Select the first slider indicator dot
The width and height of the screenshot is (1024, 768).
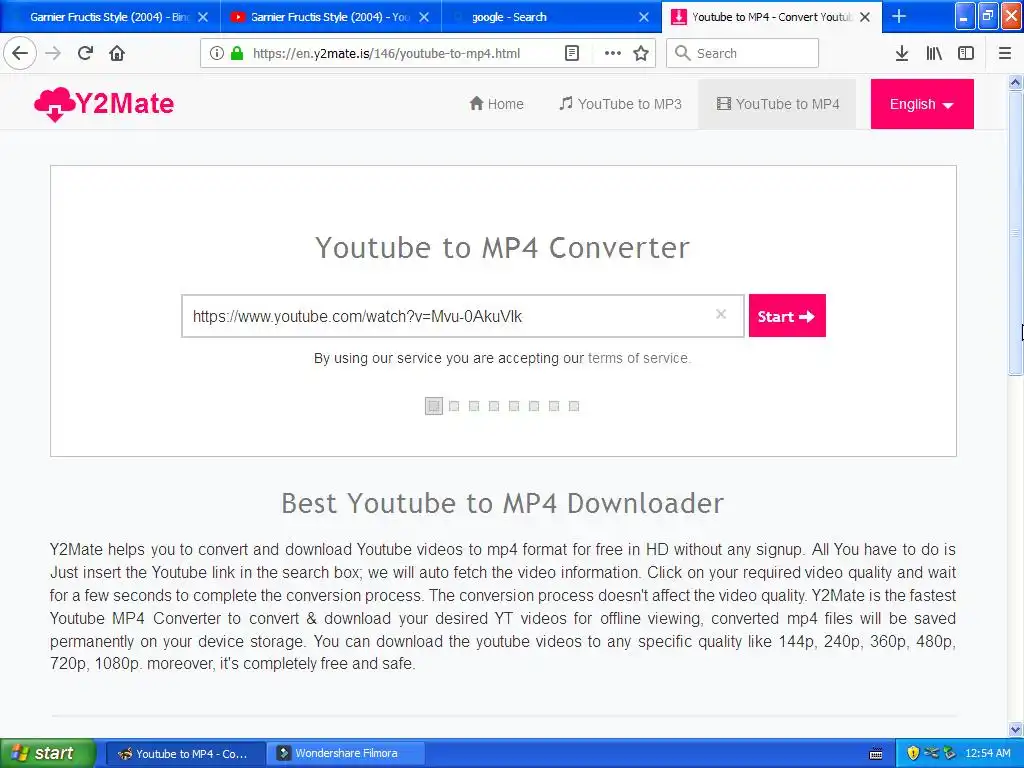click(434, 406)
